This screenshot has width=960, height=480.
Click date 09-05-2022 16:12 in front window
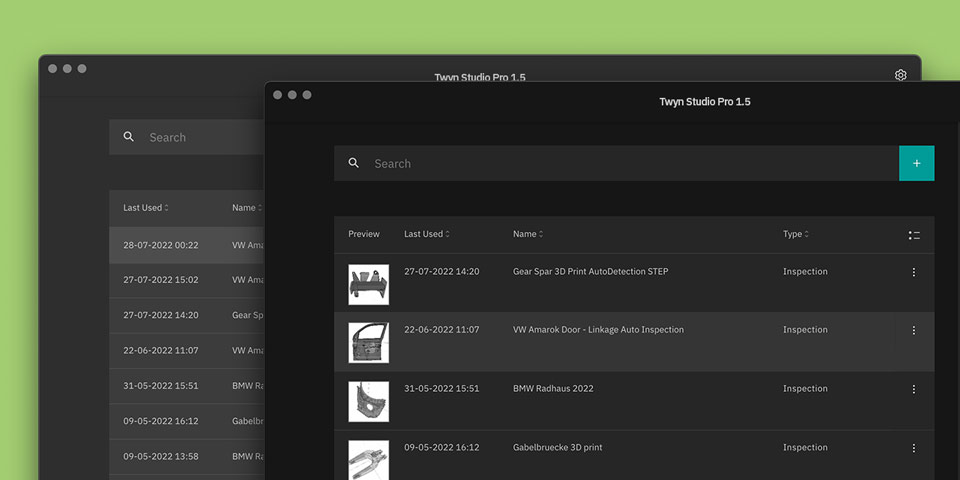tap(441, 447)
